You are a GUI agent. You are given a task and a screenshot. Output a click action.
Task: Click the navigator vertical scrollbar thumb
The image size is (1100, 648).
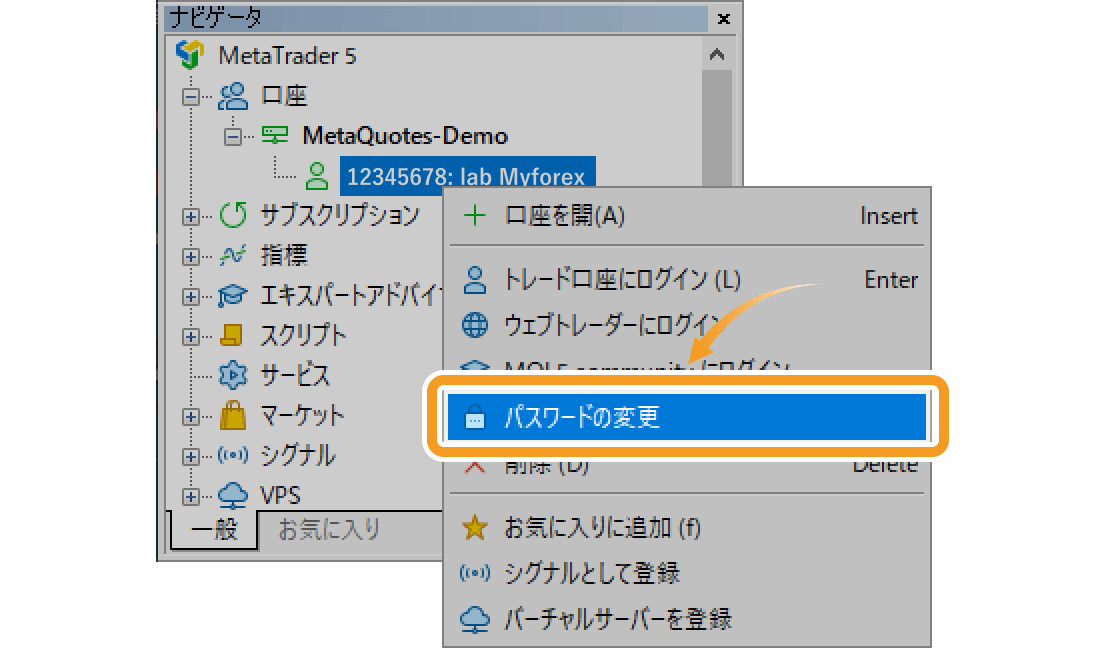point(716,126)
